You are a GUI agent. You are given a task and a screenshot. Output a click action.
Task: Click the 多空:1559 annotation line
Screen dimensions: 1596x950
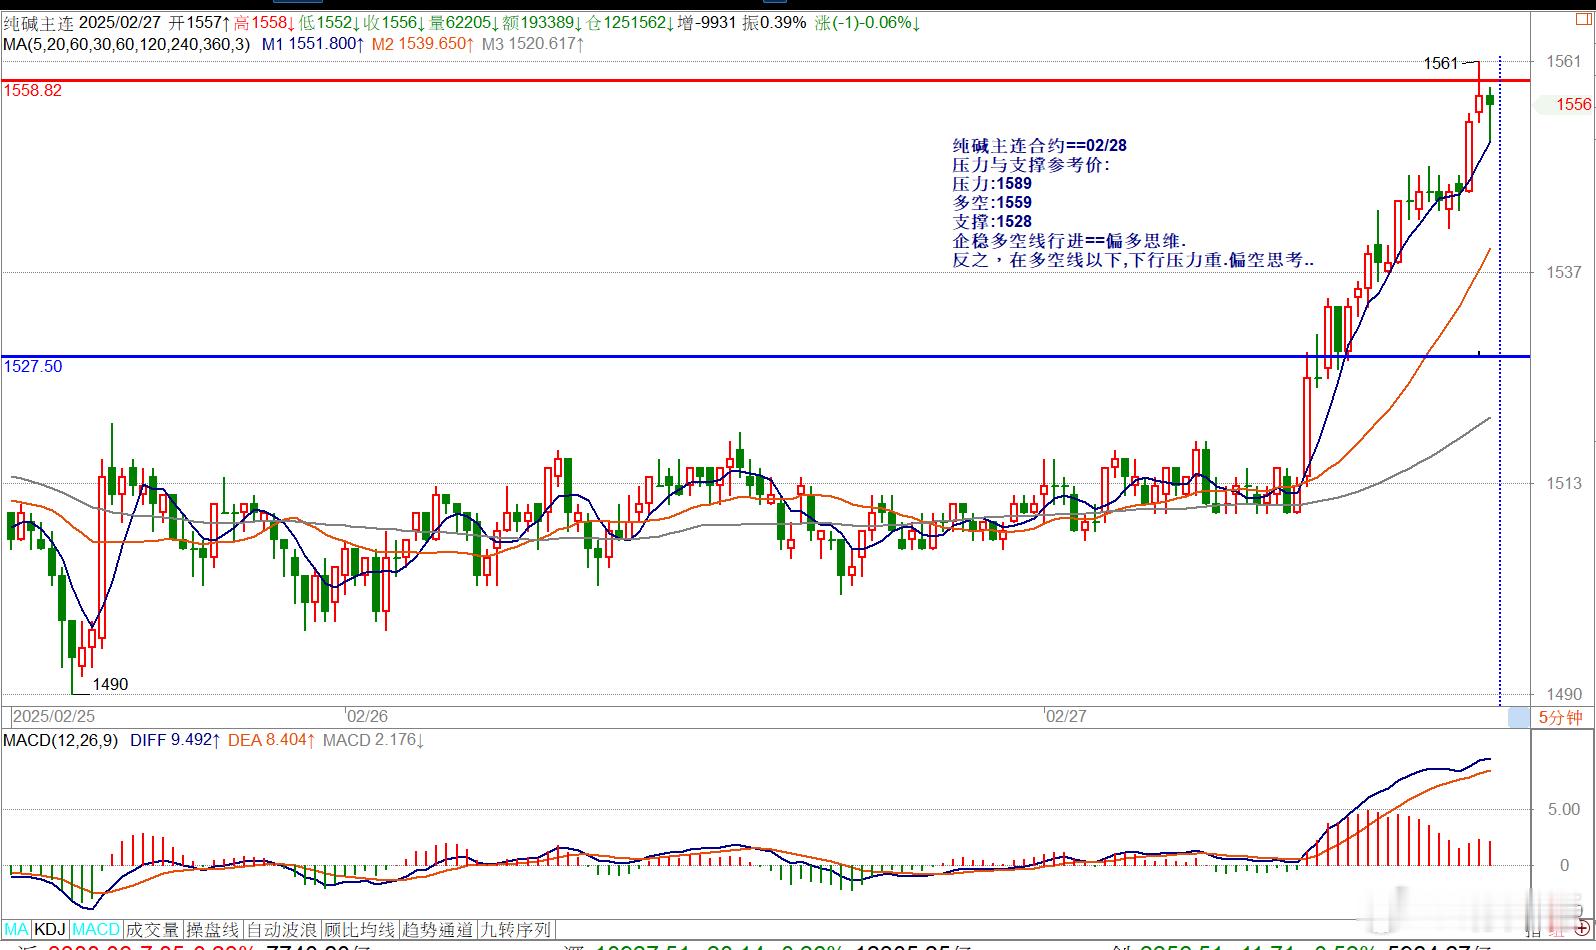[x=992, y=202]
